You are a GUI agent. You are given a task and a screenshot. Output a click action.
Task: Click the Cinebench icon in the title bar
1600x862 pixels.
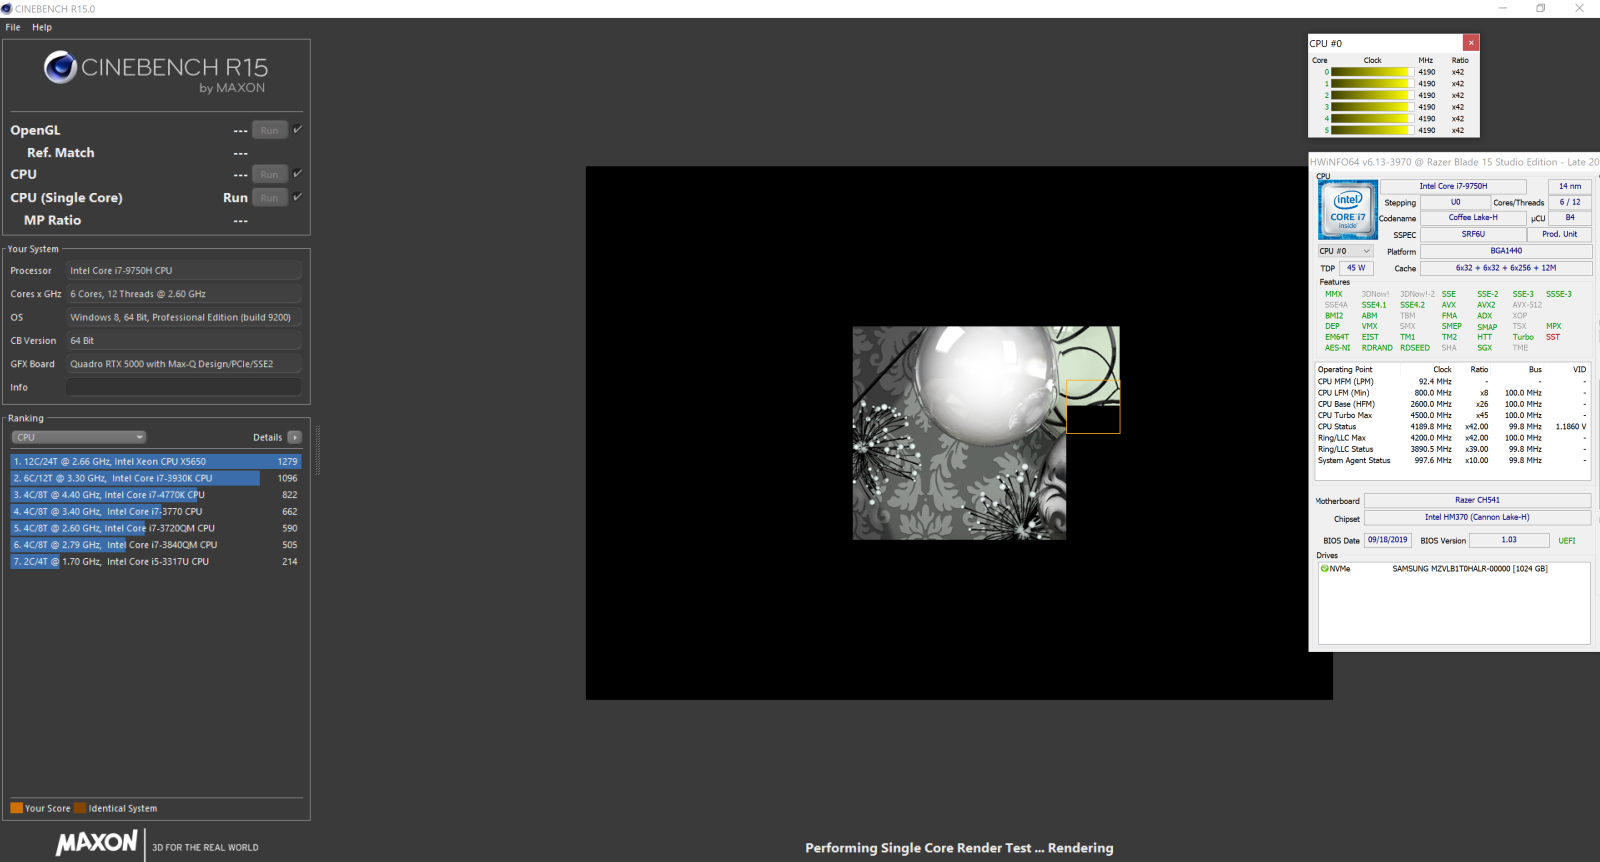(7, 9)
